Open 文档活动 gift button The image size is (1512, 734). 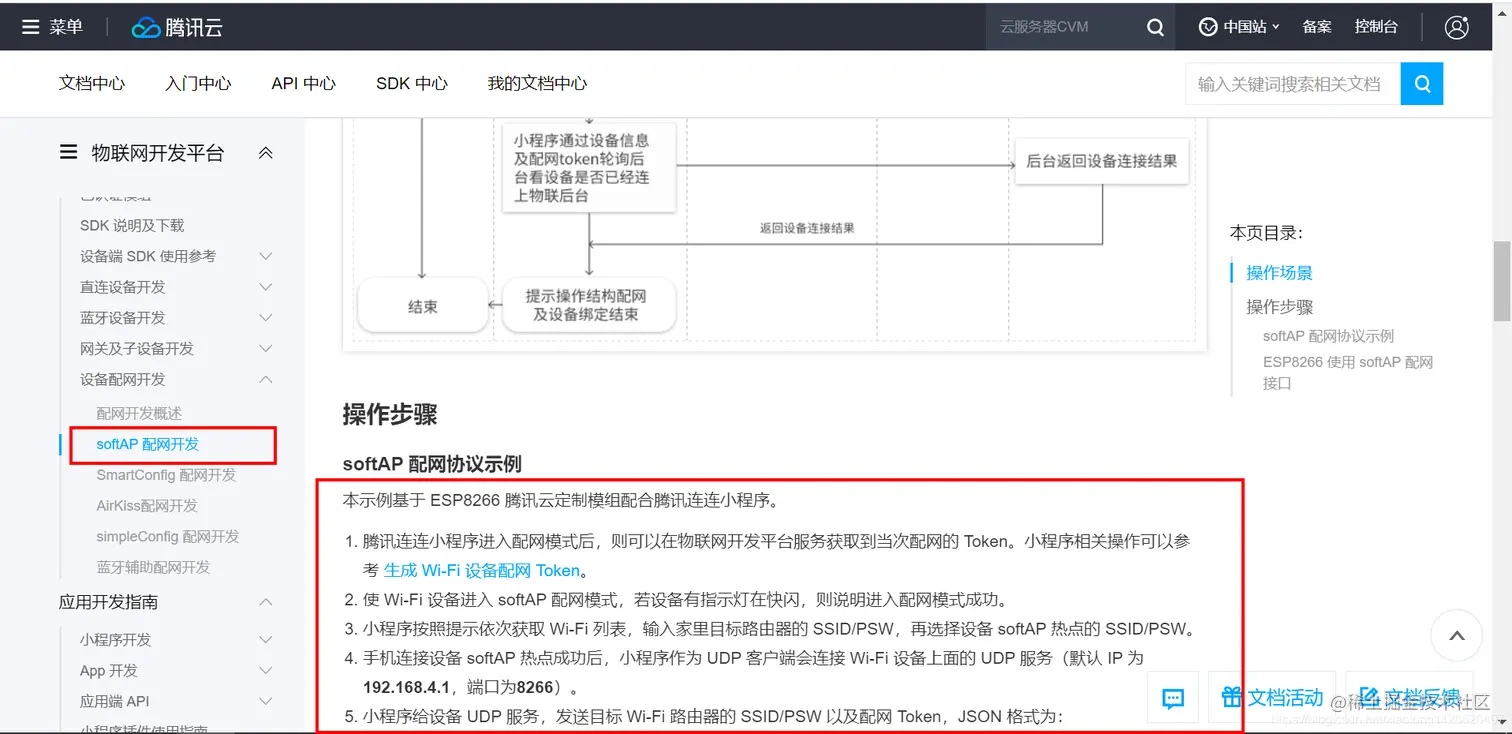(x=1272, y=698)
